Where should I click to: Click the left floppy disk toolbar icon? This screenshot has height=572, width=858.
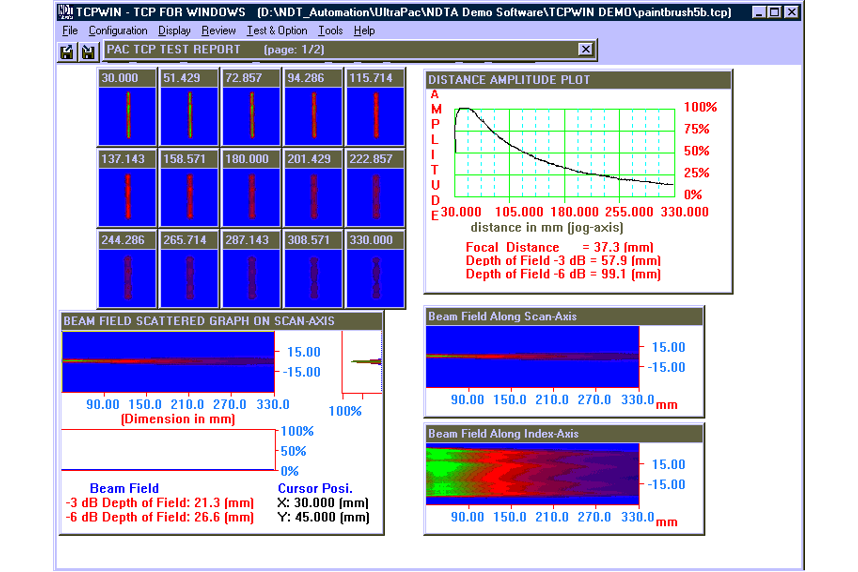tap(67, 51)
